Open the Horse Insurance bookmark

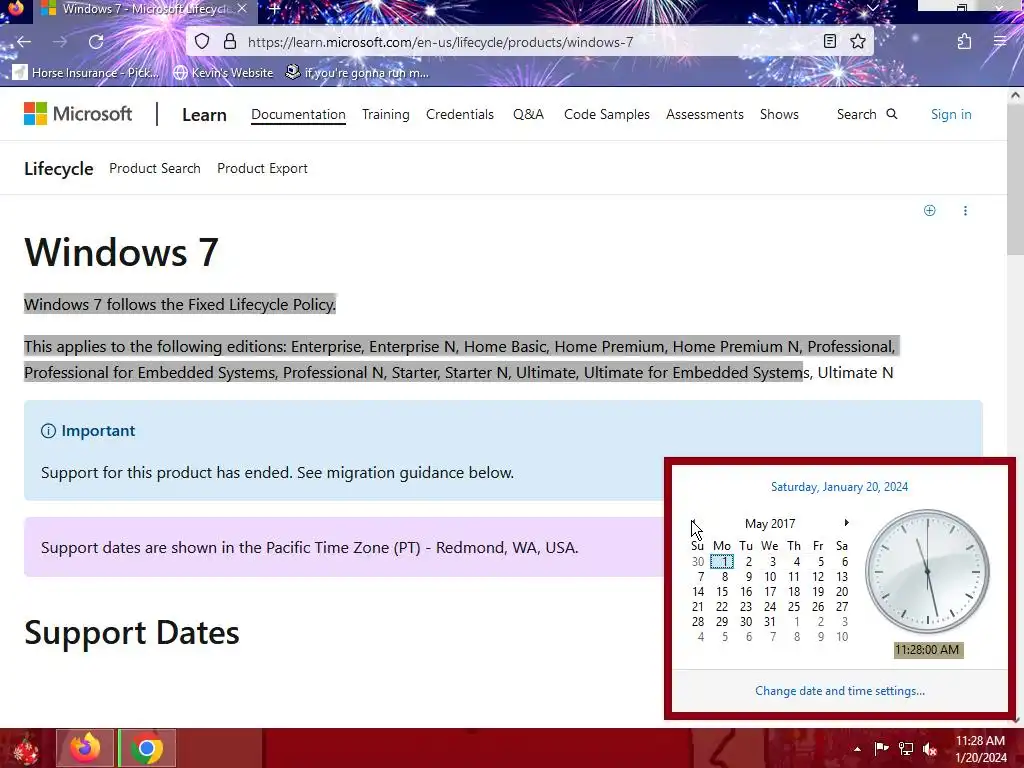point(86,72)
